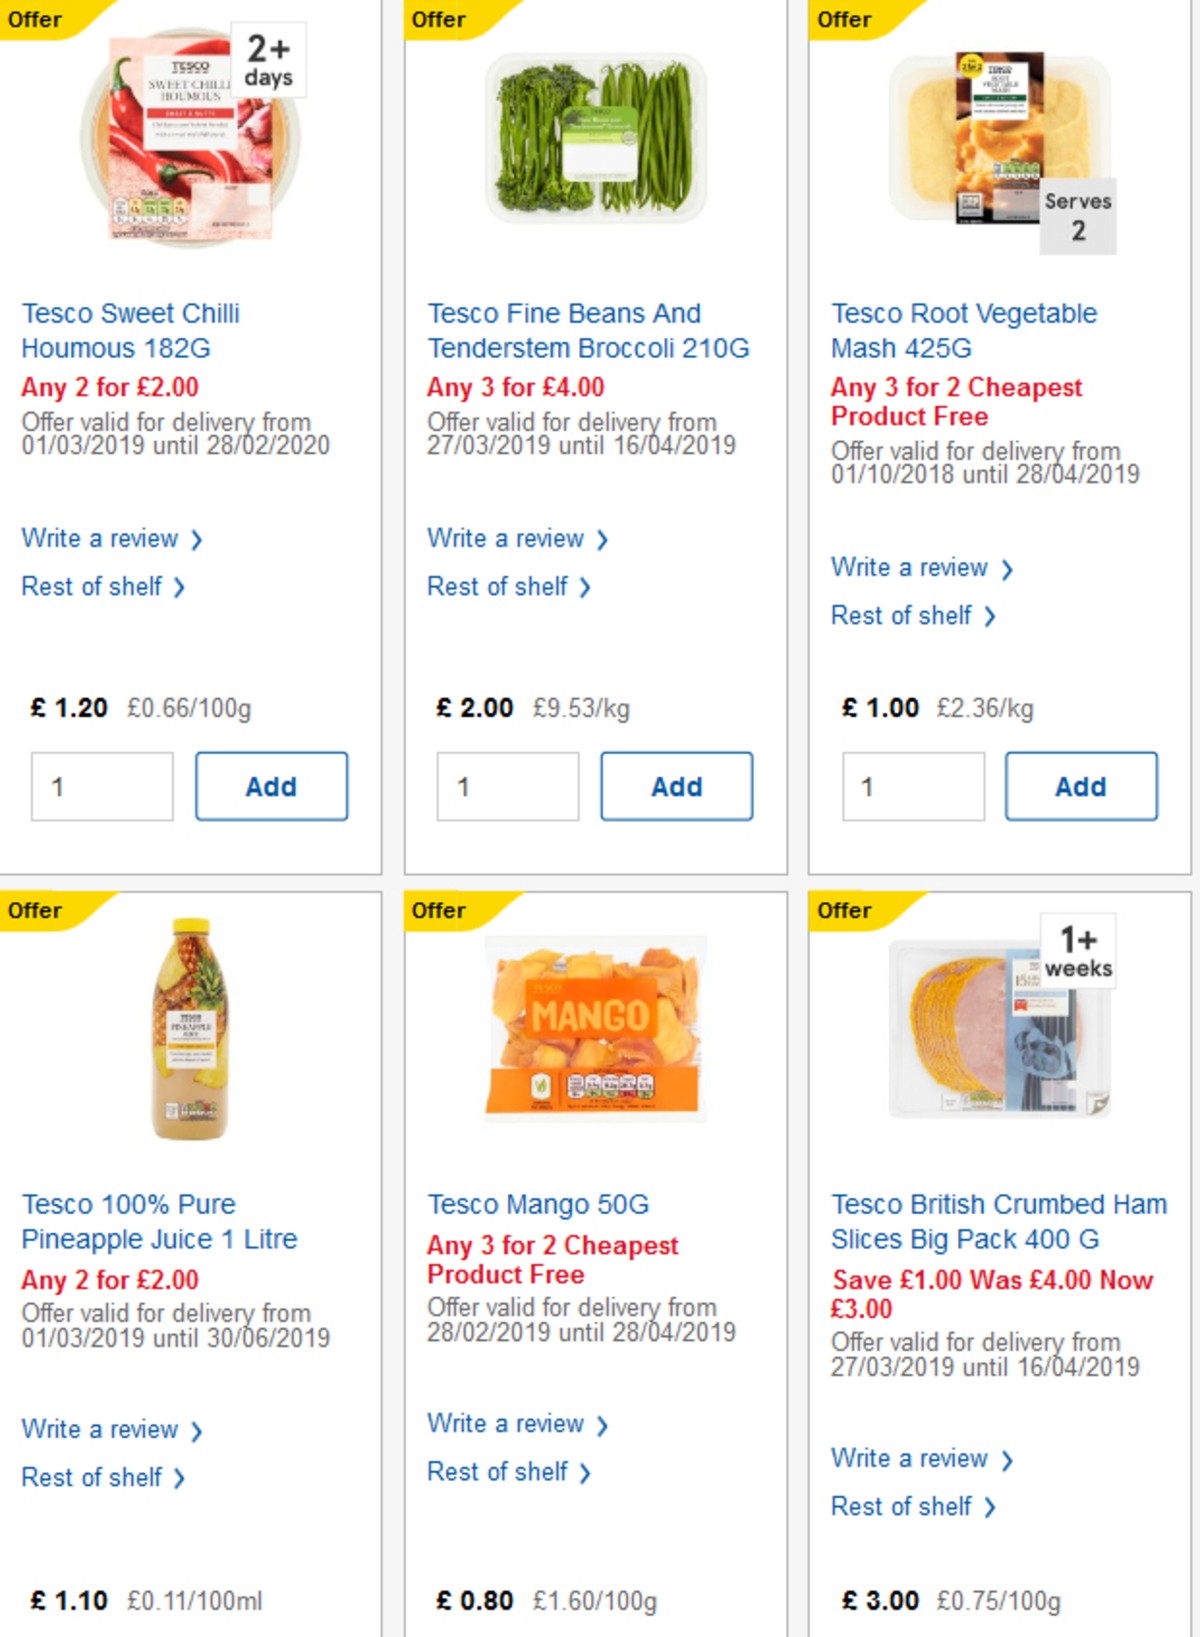Add the Sweet Chilli Houmous to basket

click(270, 786)
